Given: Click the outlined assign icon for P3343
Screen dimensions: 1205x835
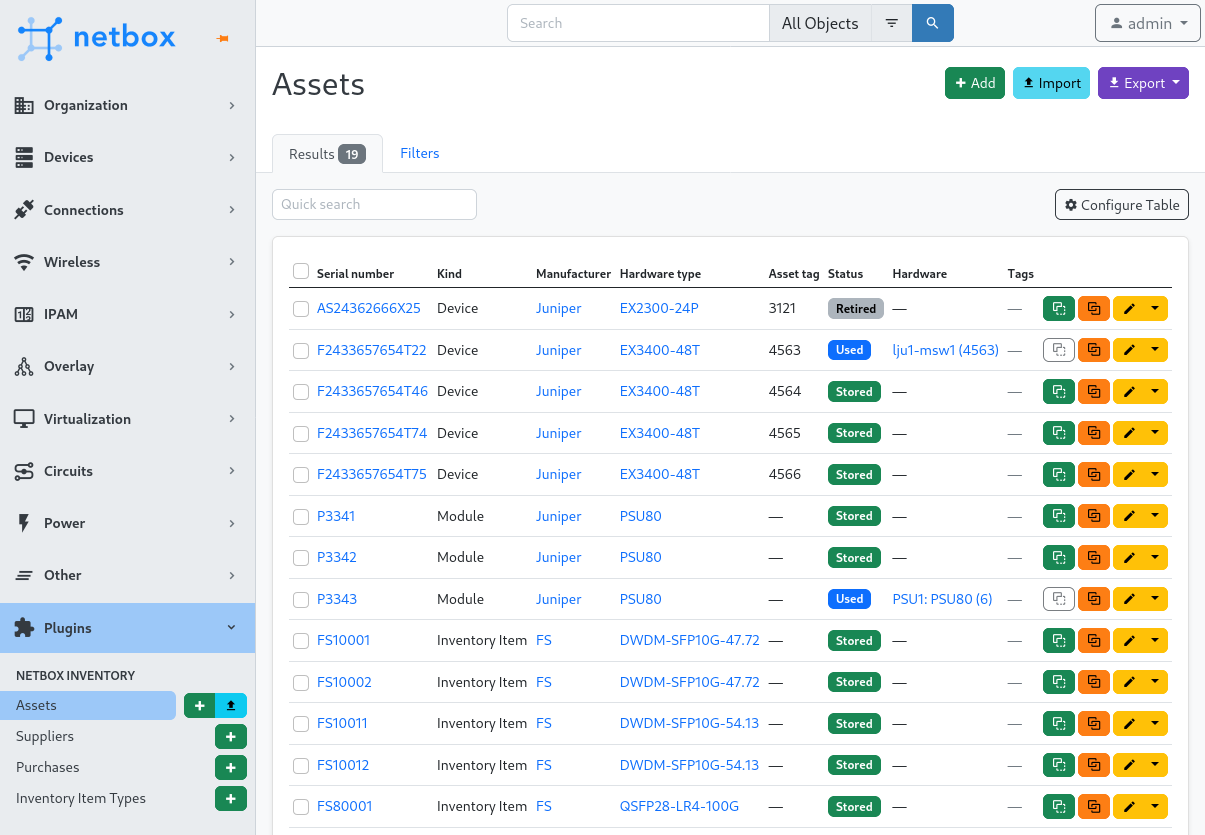Looking at the screenshot, I should 1058,599.
